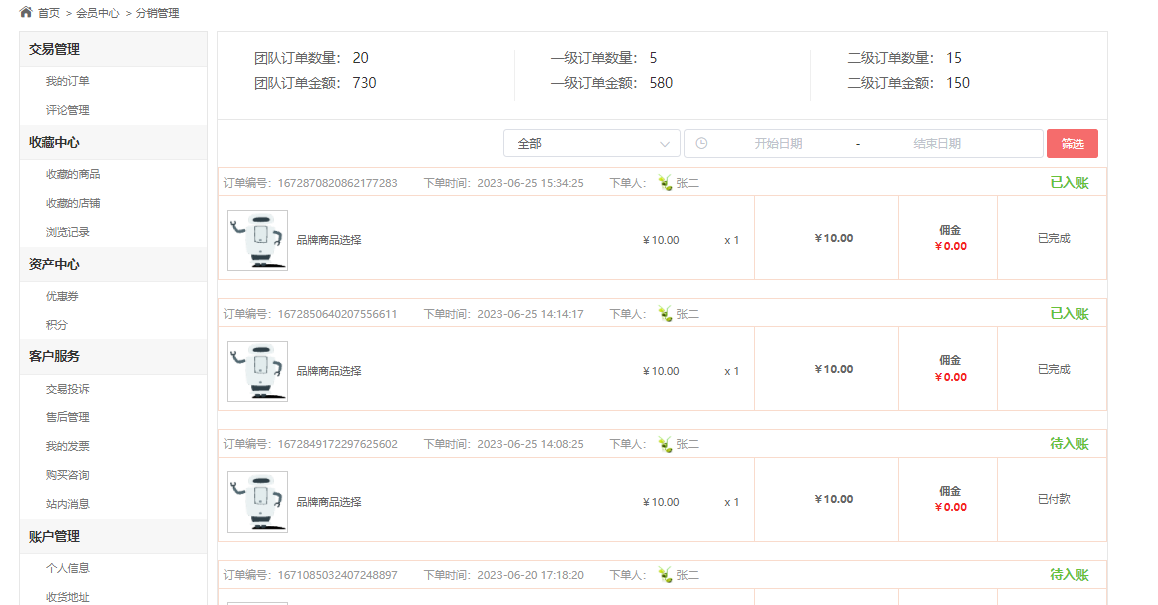Open the second order's robot product thumbnail
1158x605 pixels.
pyautogui.click(x=257, y=371)
